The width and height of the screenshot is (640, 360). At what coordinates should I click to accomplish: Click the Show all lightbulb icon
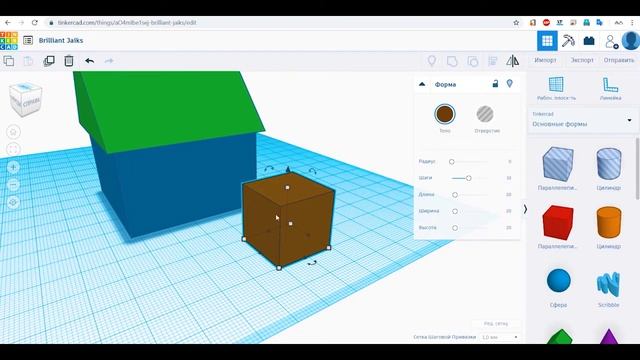pos(431,61)
